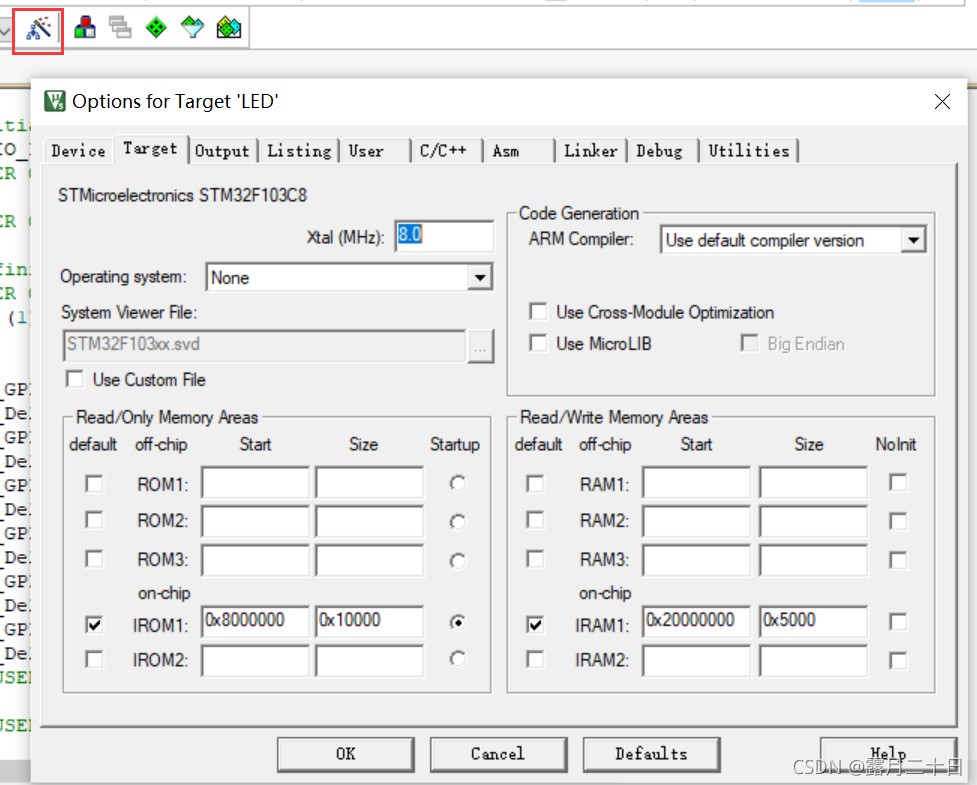
Task: Select the IROM1 Startup radio button
Action: [457, 622]
